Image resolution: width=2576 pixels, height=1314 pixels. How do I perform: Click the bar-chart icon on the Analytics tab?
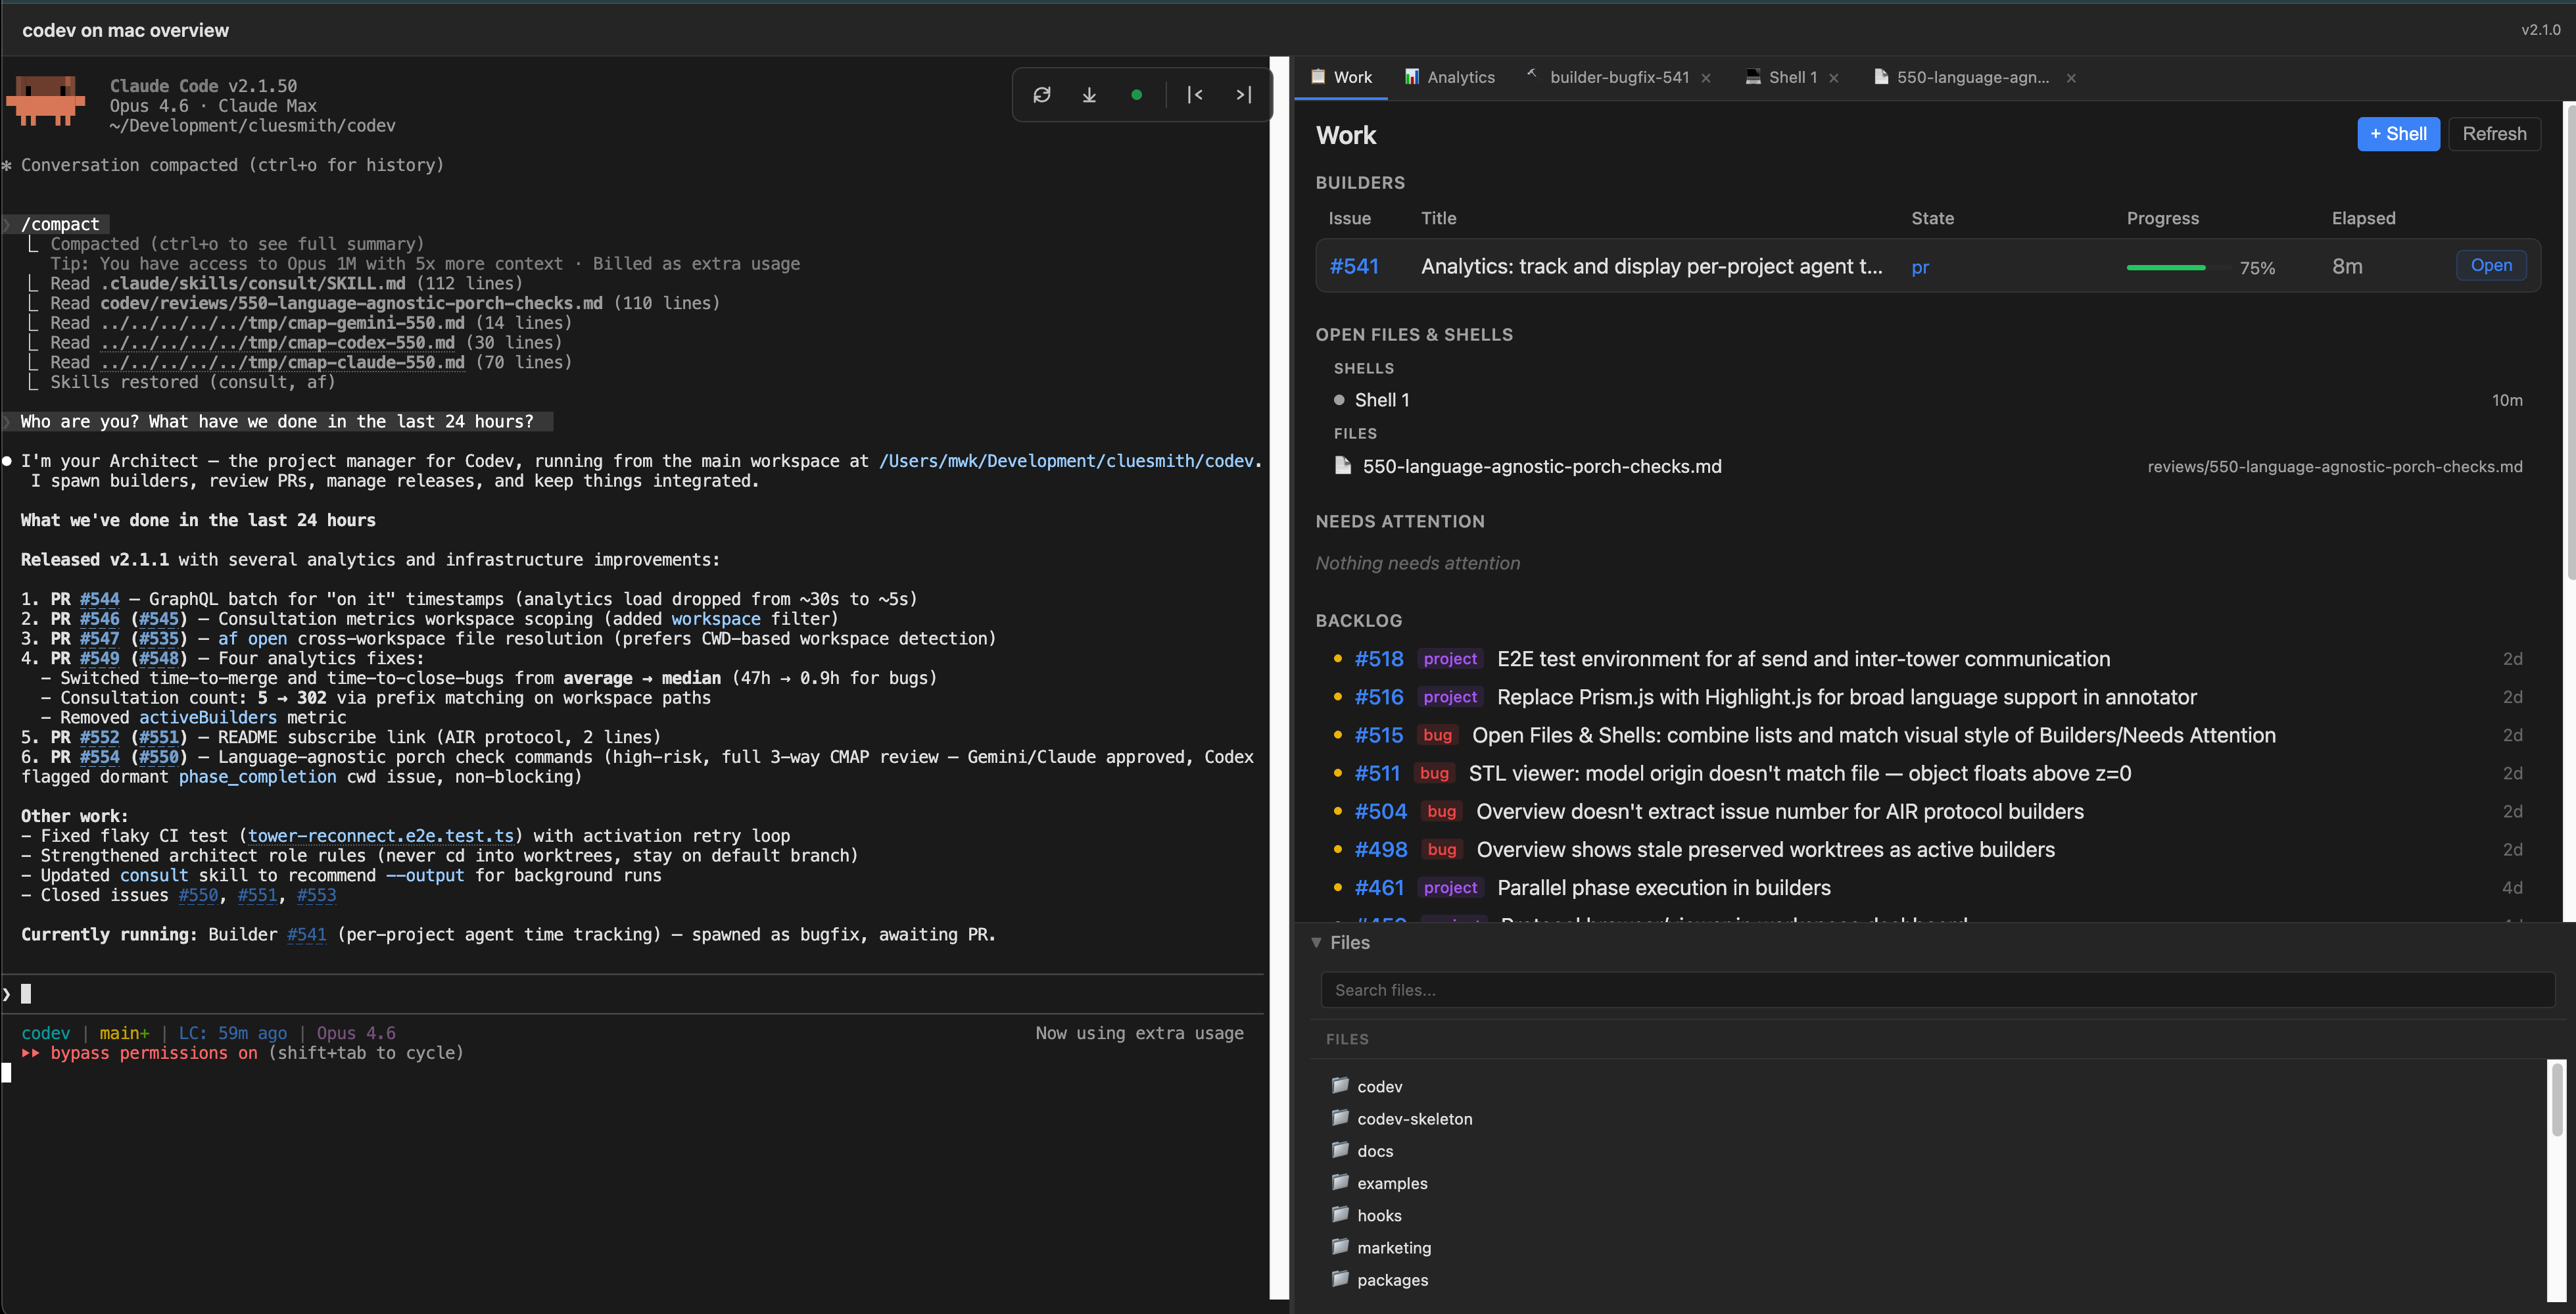coord(1412,77)
